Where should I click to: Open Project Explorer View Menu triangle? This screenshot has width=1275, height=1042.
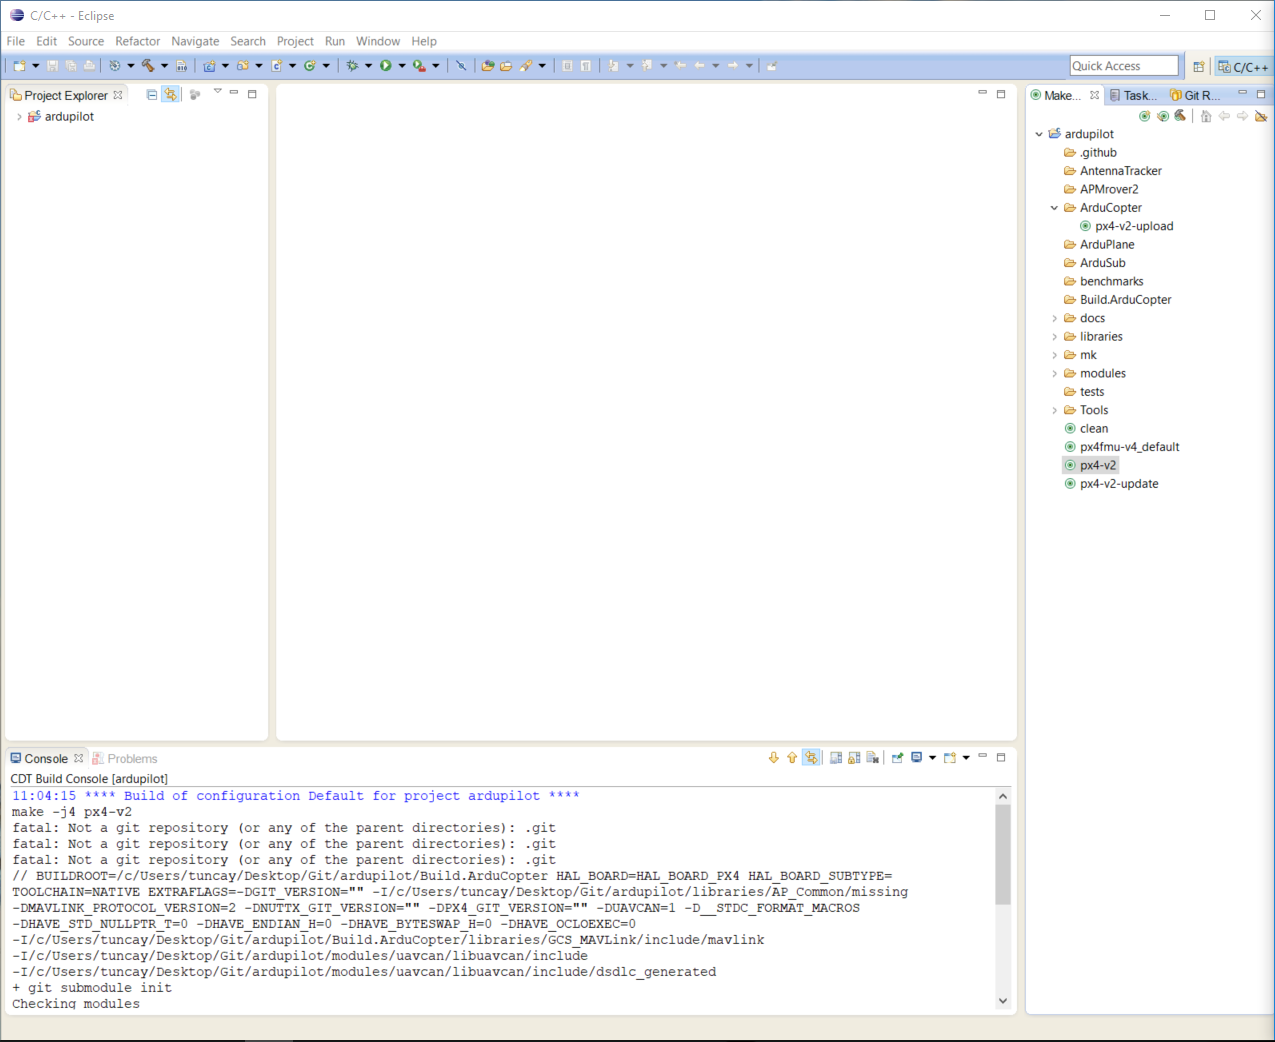click(217, 92)
